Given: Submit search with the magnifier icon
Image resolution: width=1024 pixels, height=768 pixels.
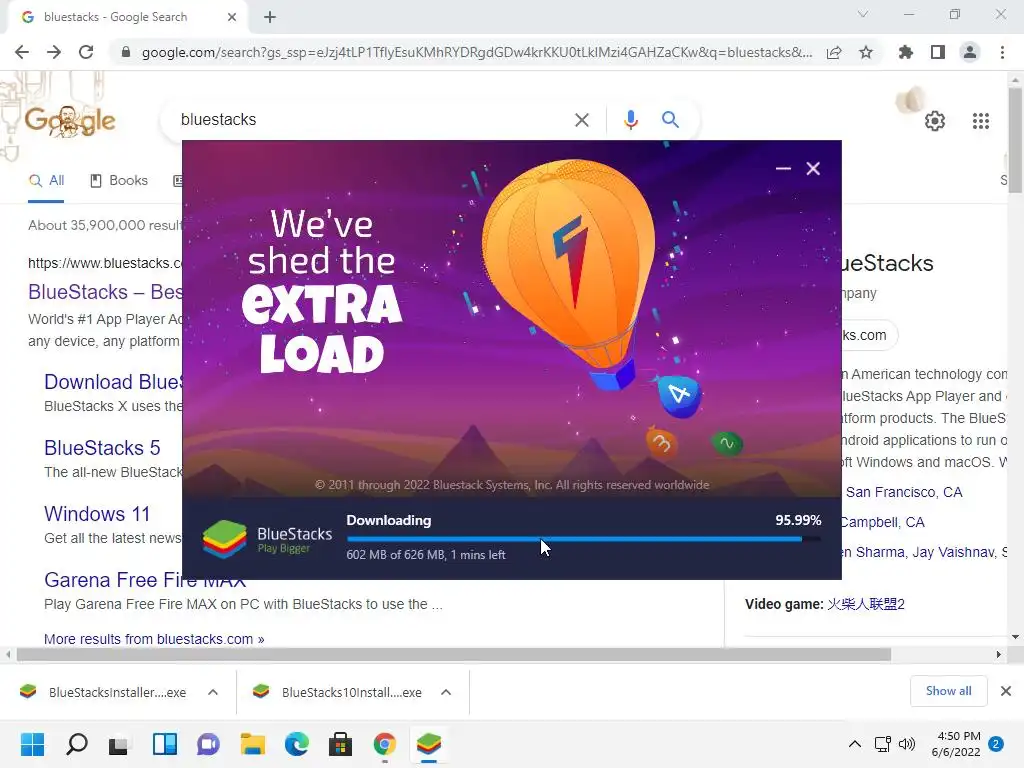Looking at the screenshot, I should click(x=670, y=120).
